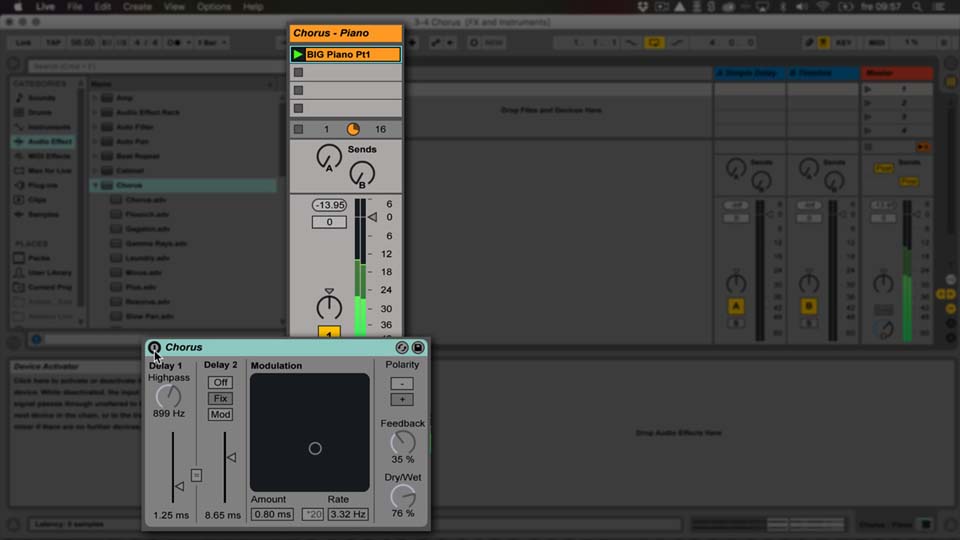
Task: Click the Delay 2 time slider handle
Action: pos(231,457)
